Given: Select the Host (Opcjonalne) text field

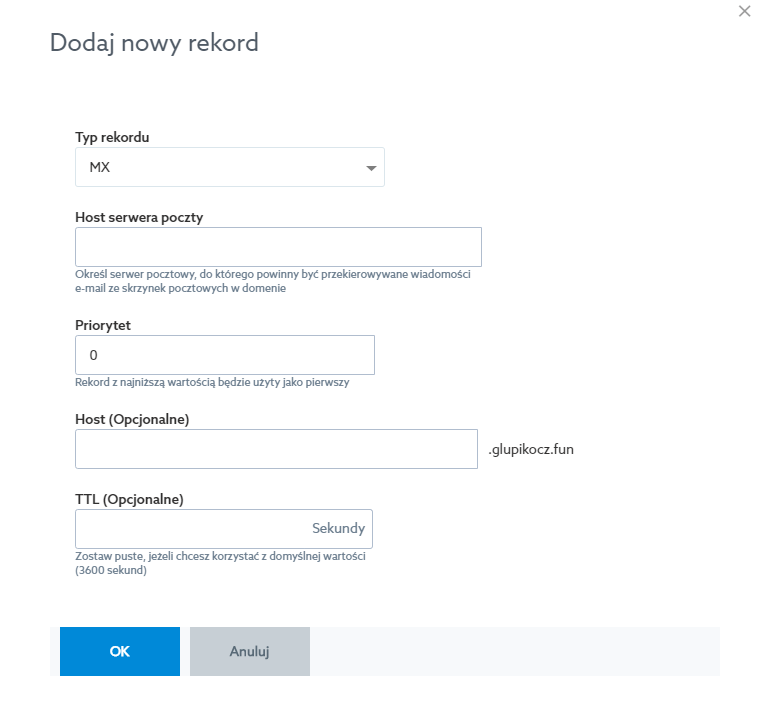Looking at the screenshot, I should 276,449.
